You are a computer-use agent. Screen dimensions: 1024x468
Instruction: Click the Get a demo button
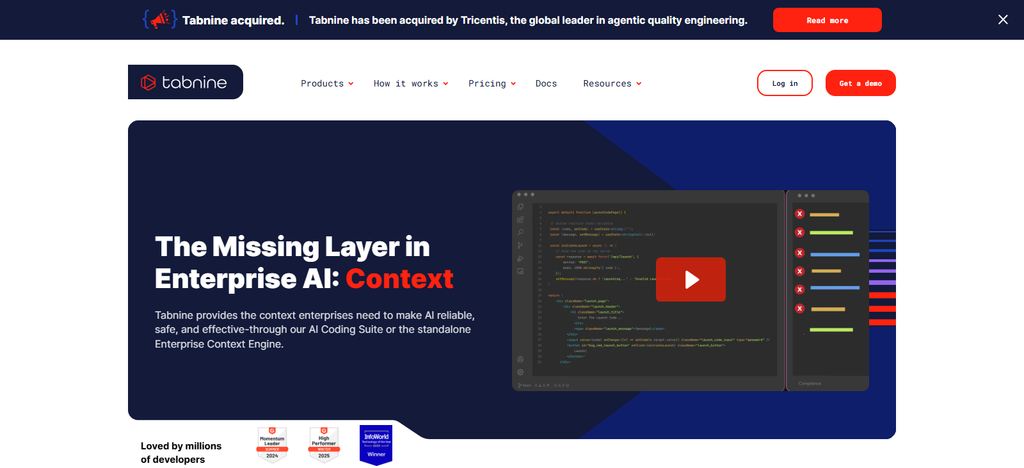(x=860, y=83)
